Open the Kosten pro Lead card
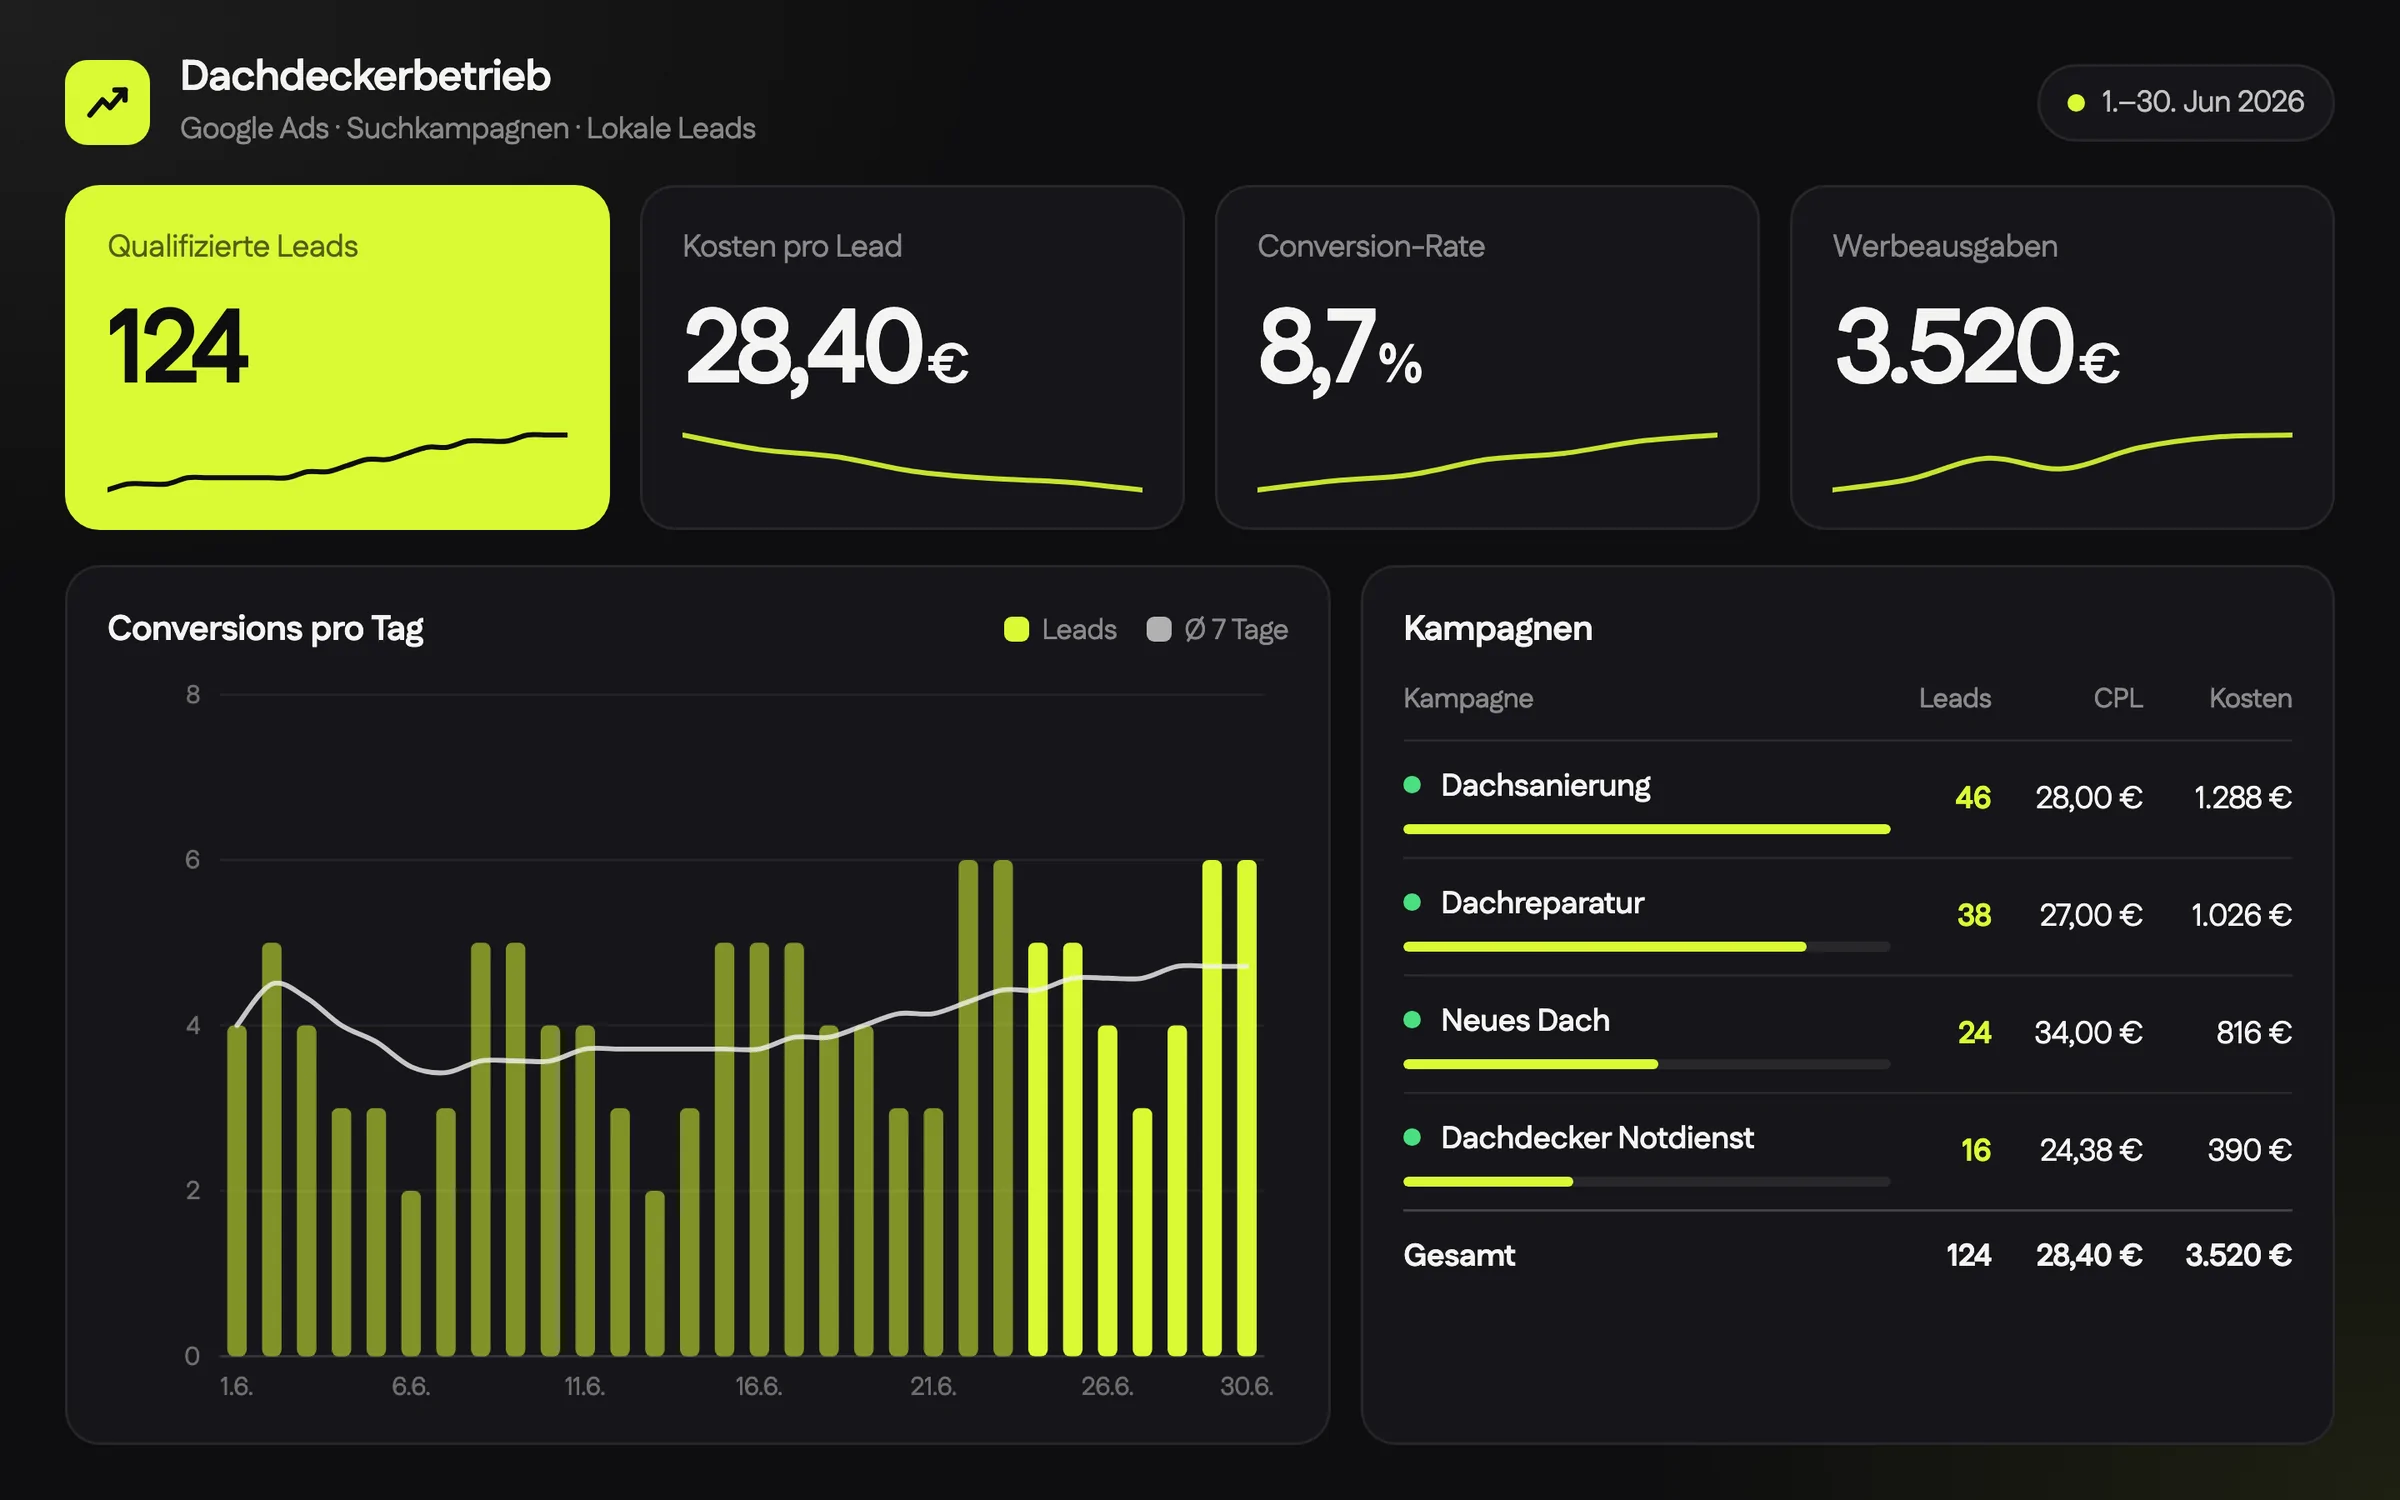 (912, 357)
